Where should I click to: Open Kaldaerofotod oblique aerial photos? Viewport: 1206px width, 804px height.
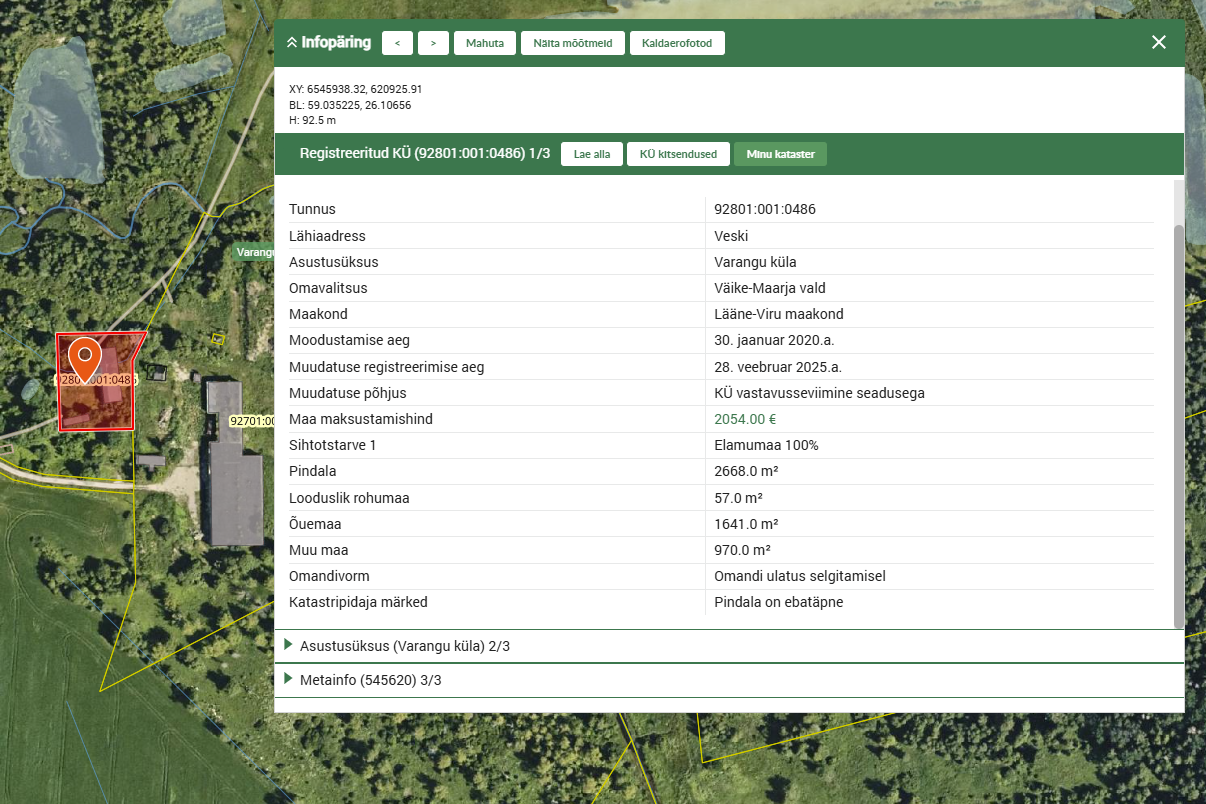point(677,43)
